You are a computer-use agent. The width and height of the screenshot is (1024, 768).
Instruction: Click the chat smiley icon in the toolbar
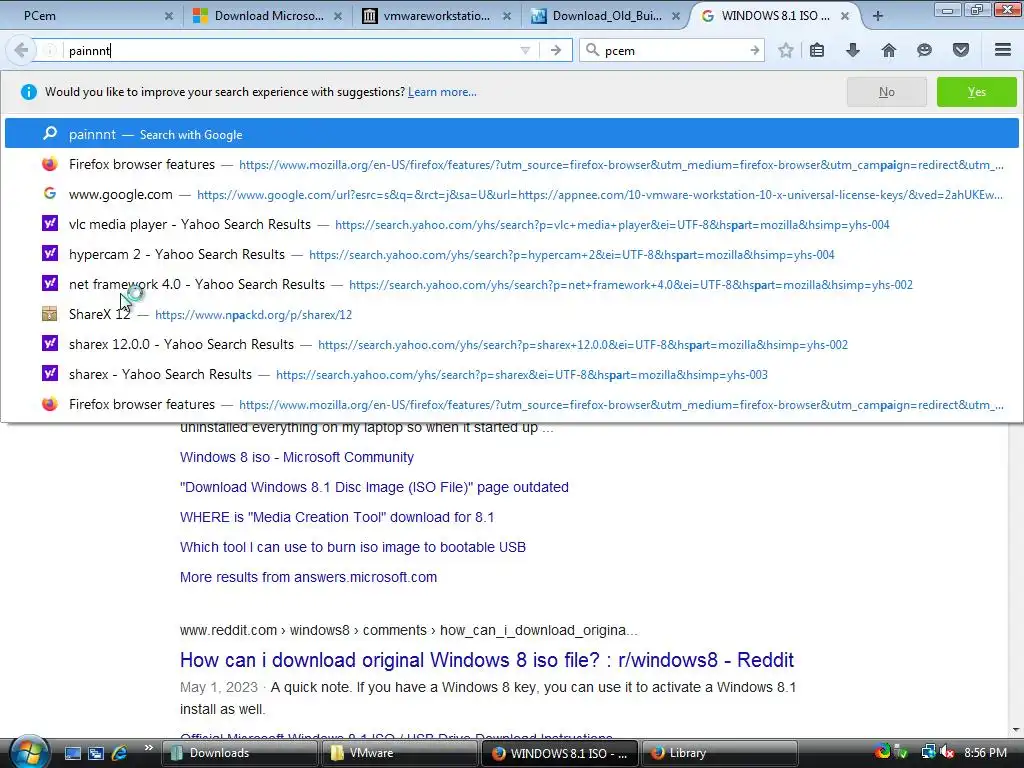[x=924, y=50]
